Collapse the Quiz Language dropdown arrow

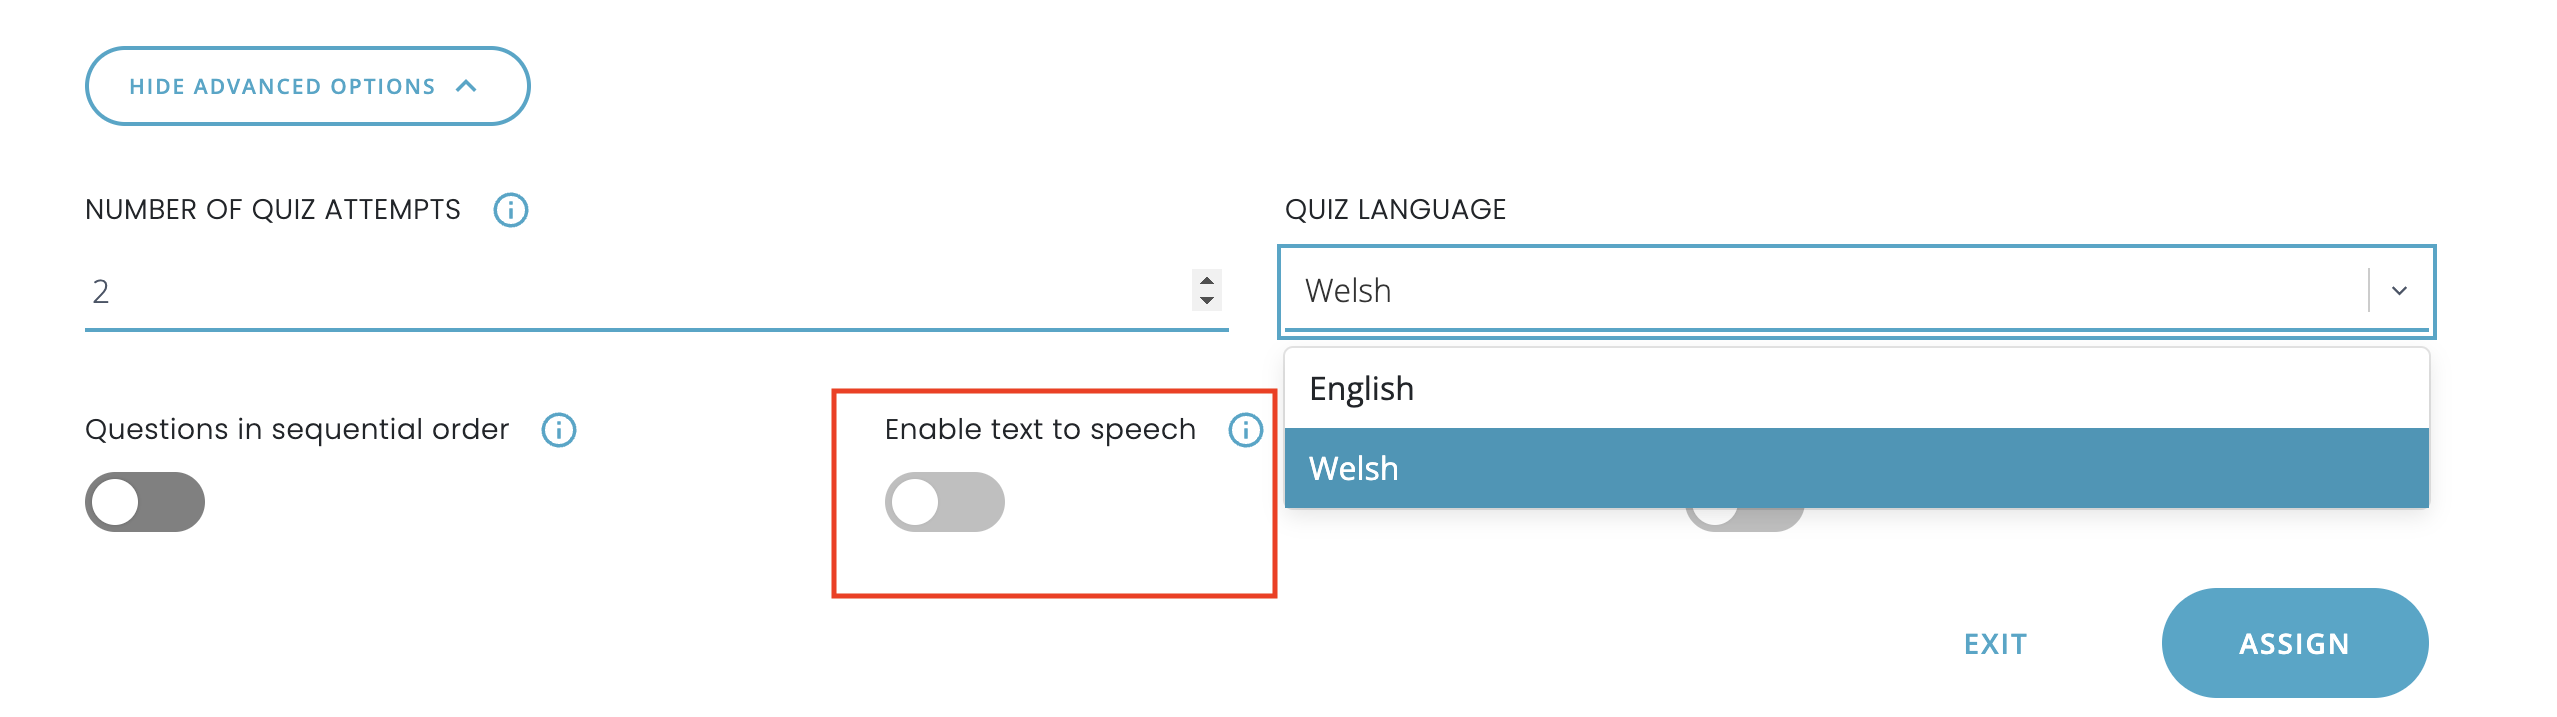(x=2399, y=291)
